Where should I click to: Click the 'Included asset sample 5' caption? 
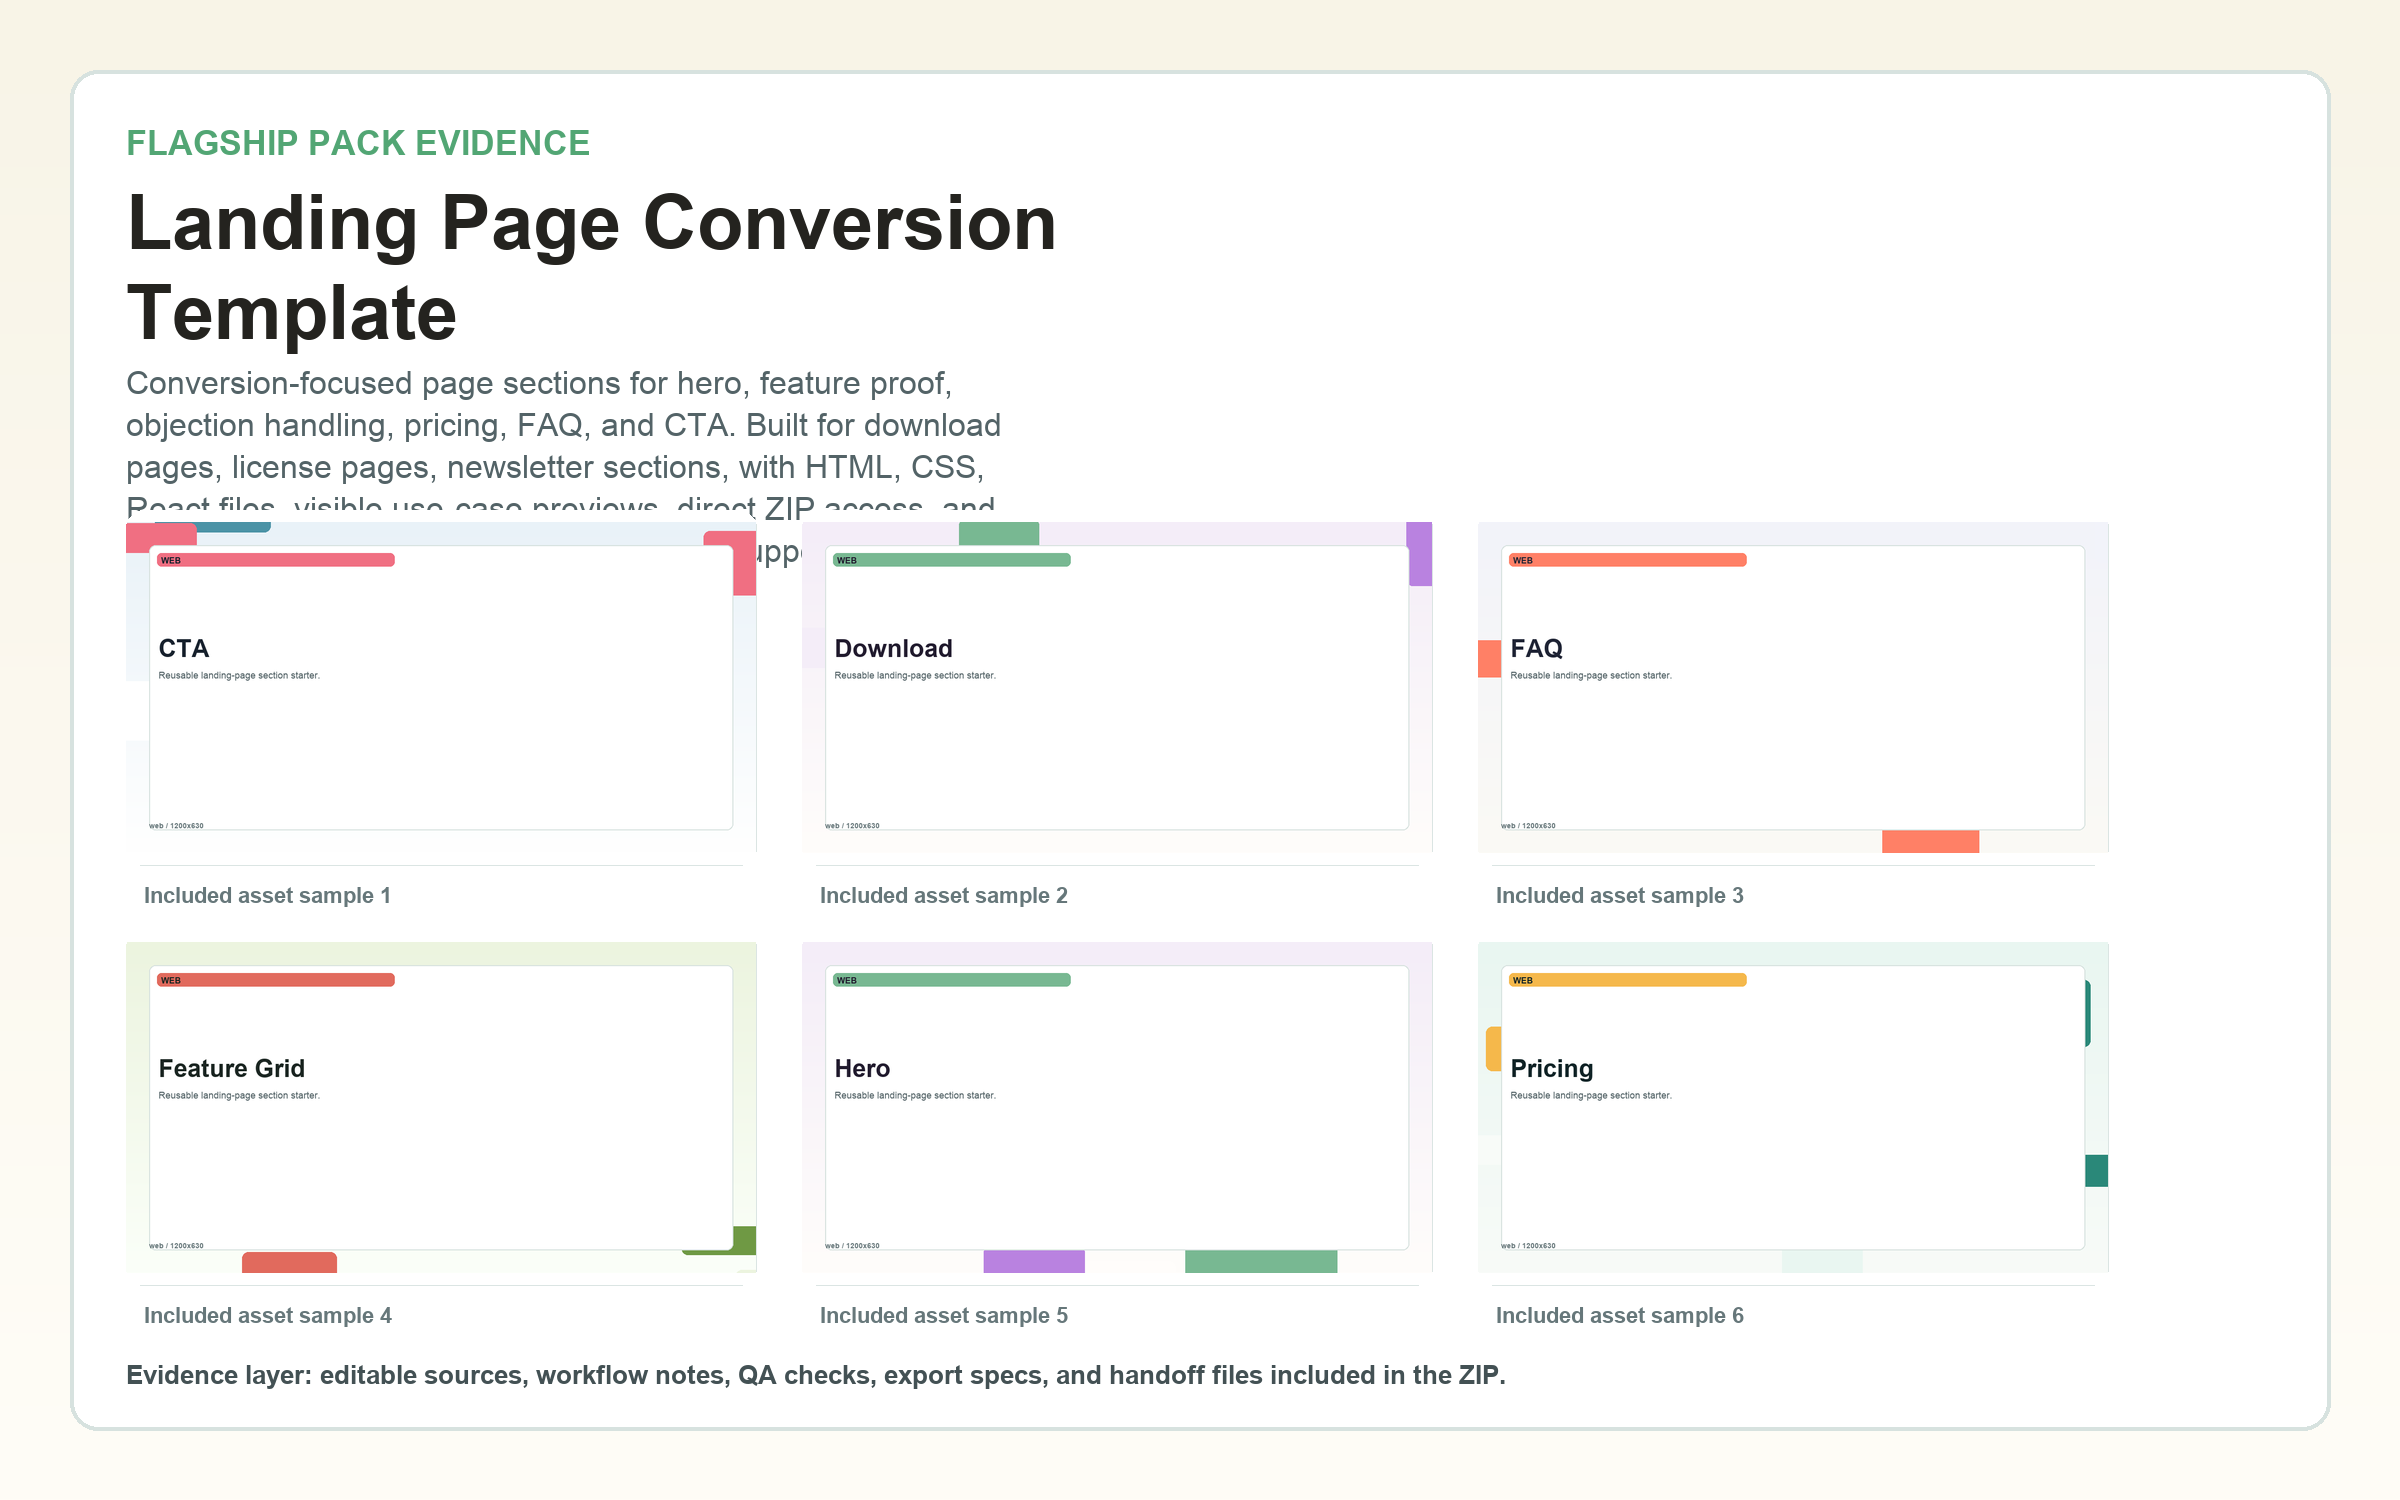coord(944,1316)
